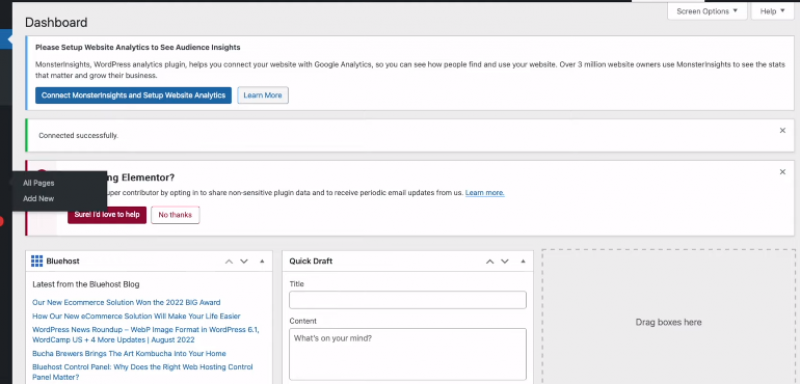Open How Our New eCommerce Solution Will Make Your Life Easier
The width and height of the screenshot is (800, 384).
coord(136,316)
